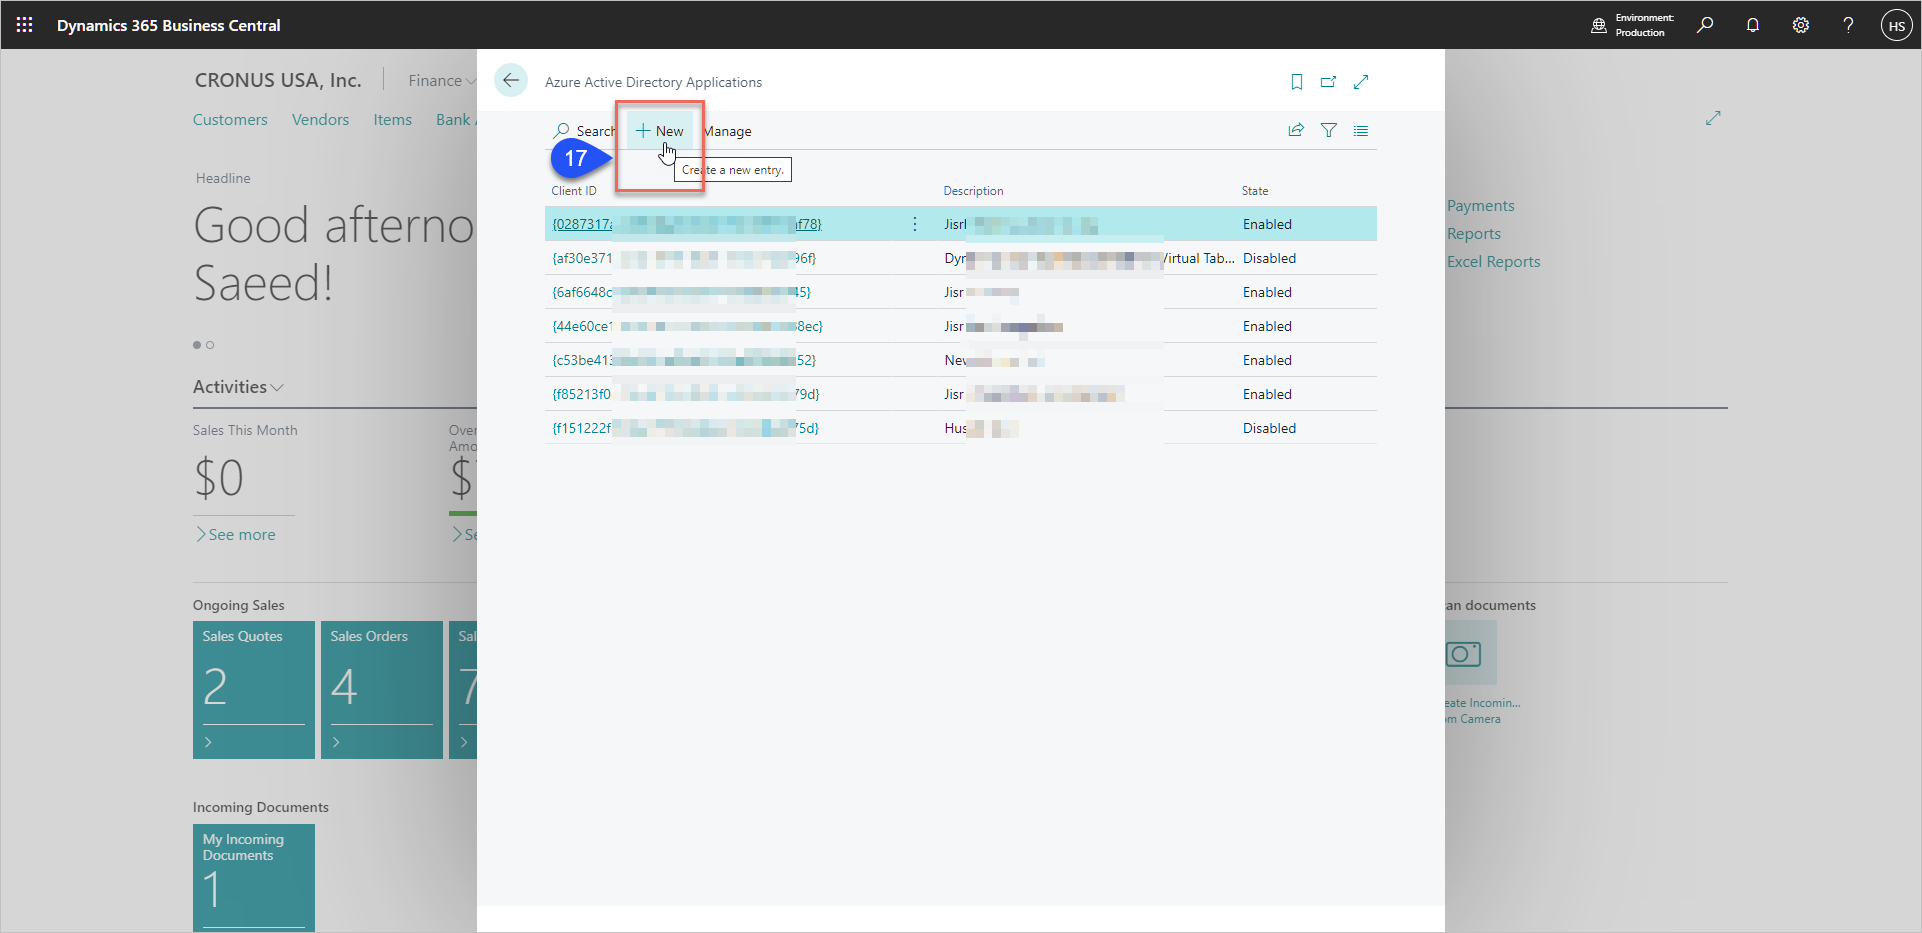The height and width of the screenshot is (933, 1922).
Task: Click the back arrow button
Action: [511, 81]
